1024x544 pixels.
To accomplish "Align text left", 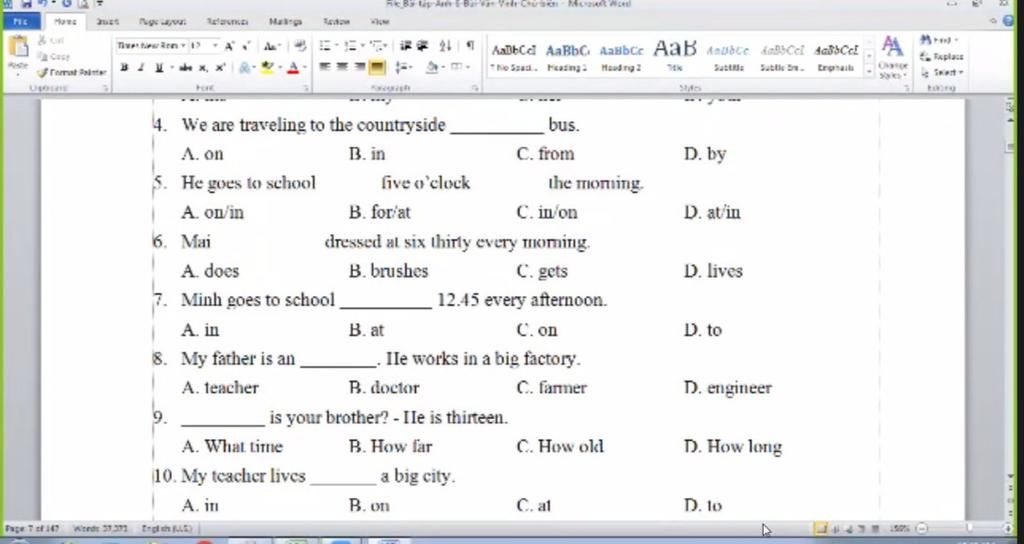I will tap(325, 67).
